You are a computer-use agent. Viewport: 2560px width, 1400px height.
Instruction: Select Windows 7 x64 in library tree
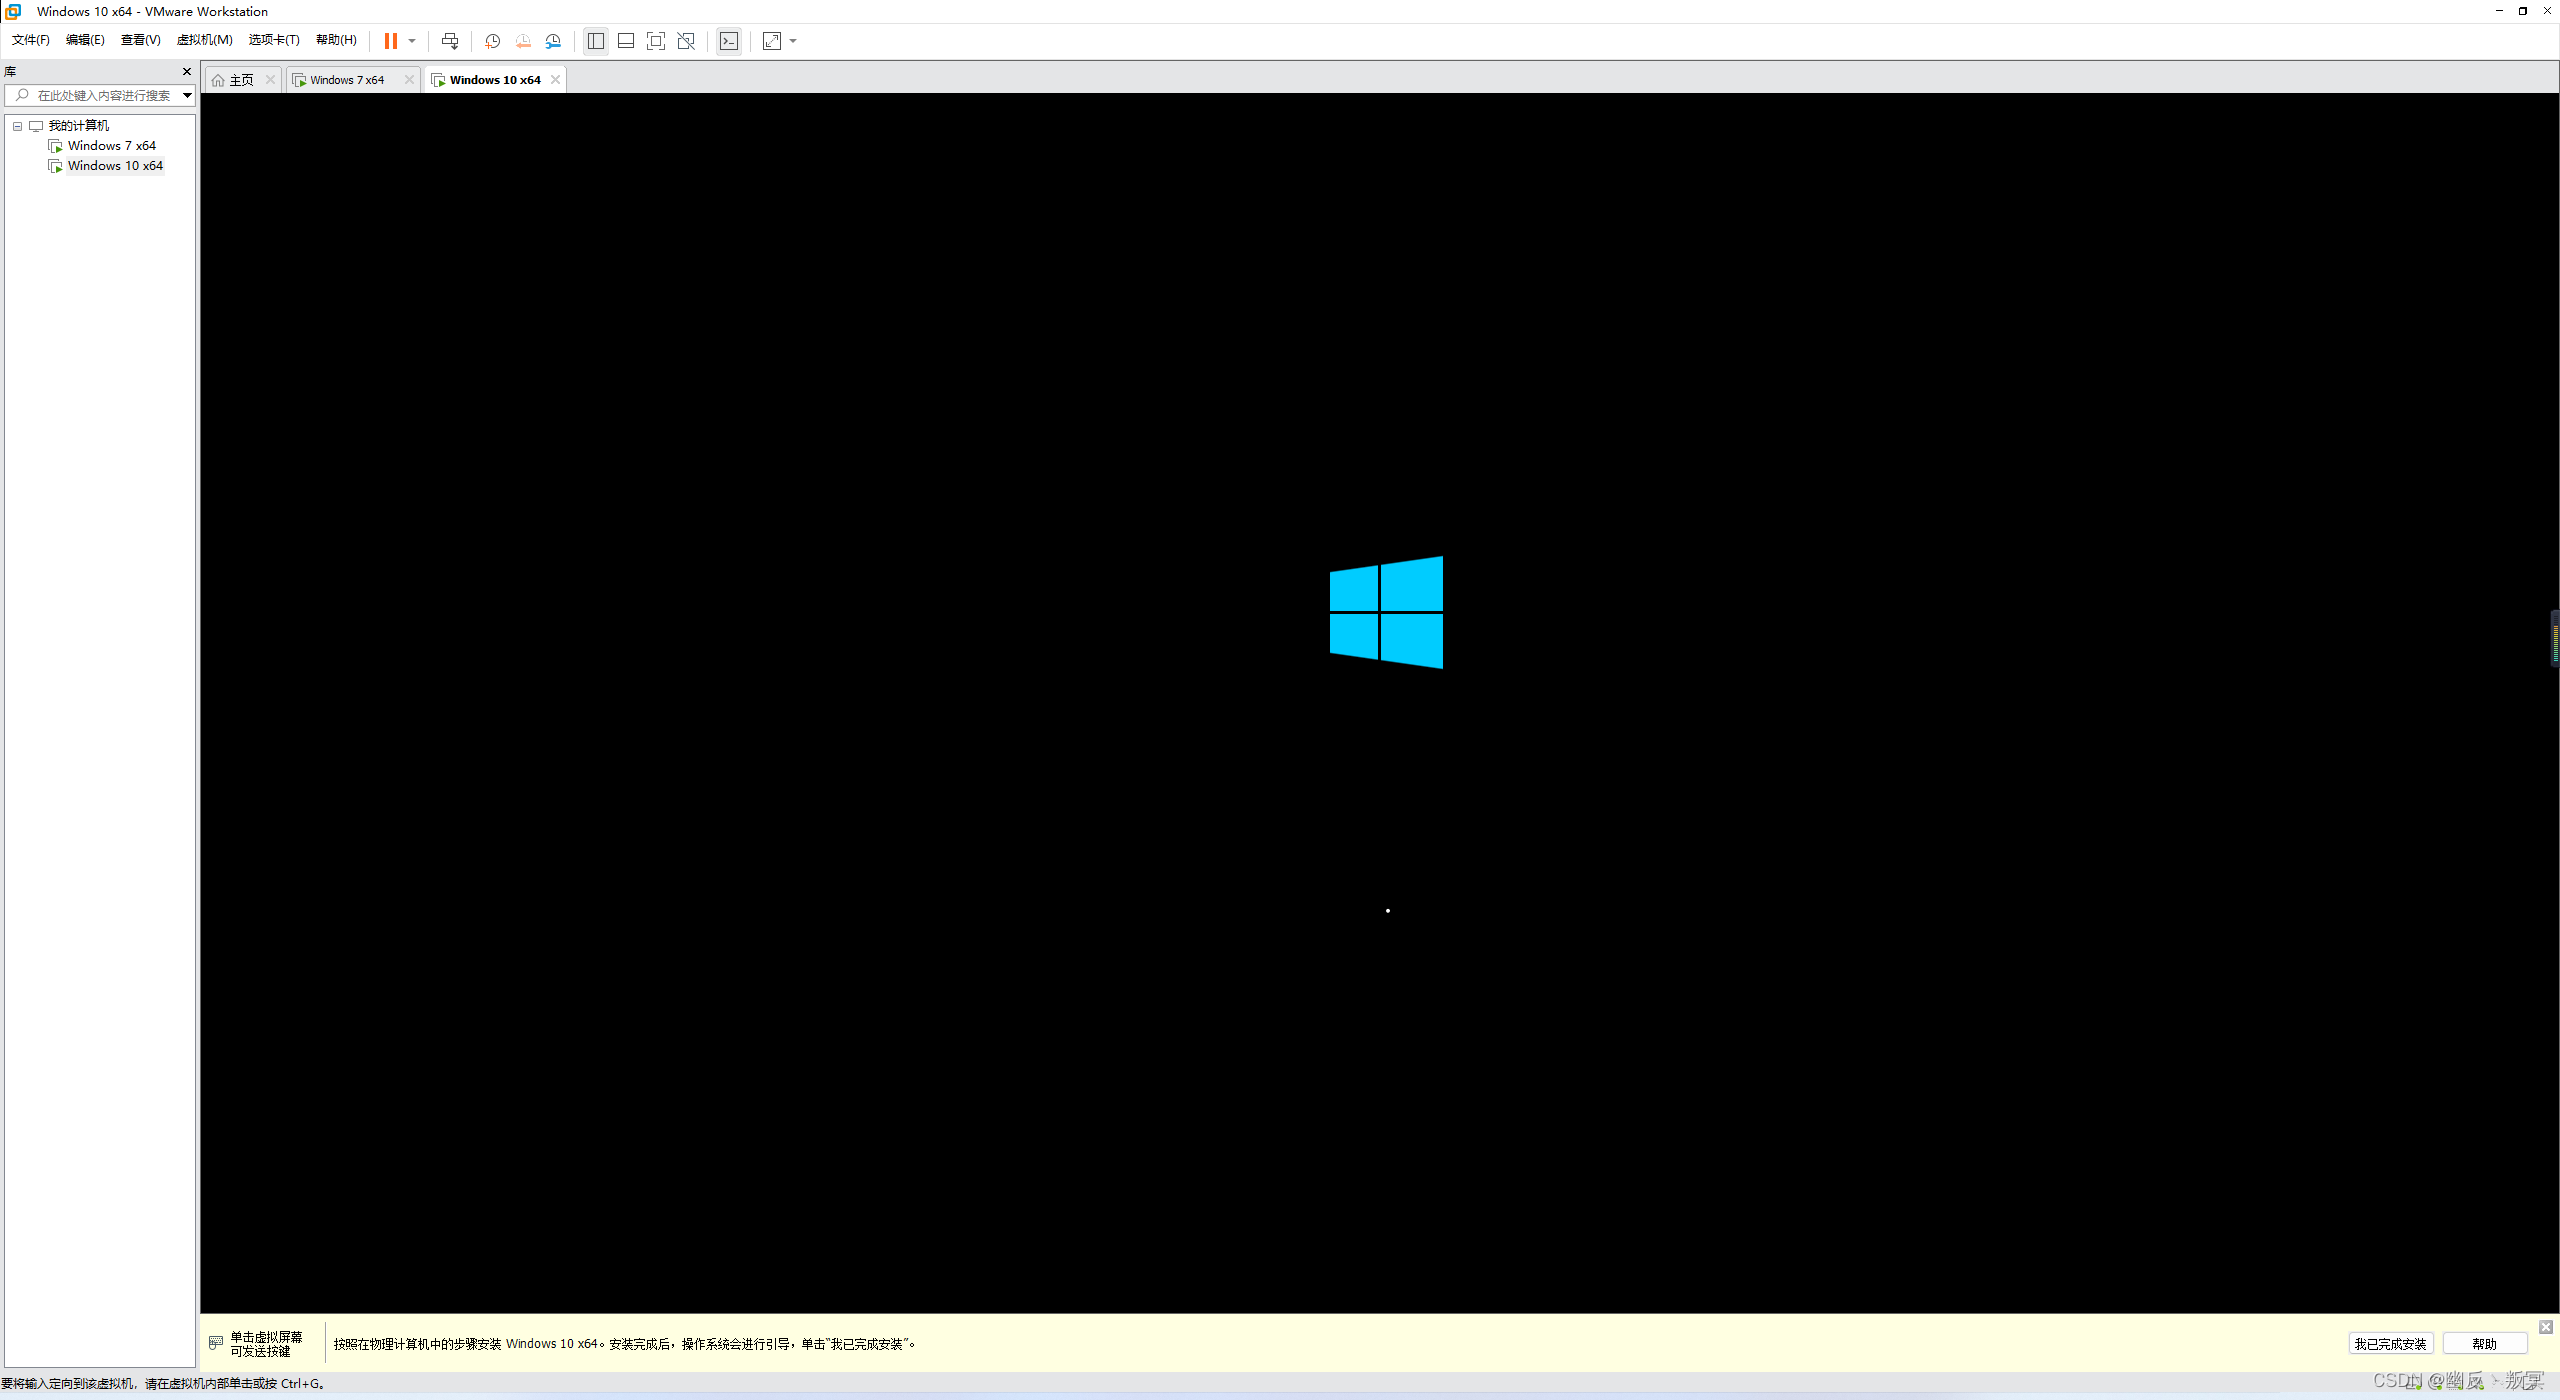pos(111,146)
